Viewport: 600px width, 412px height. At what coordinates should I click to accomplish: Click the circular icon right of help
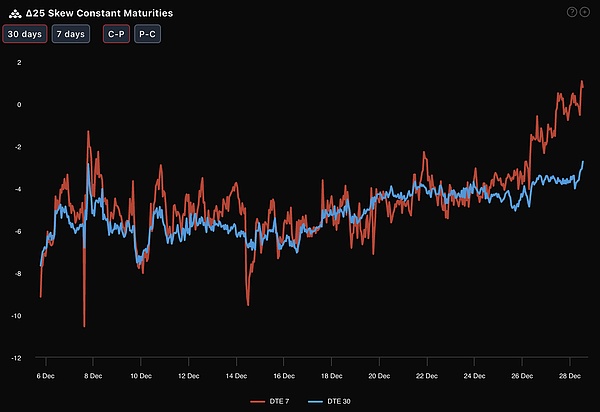(585, 12)
